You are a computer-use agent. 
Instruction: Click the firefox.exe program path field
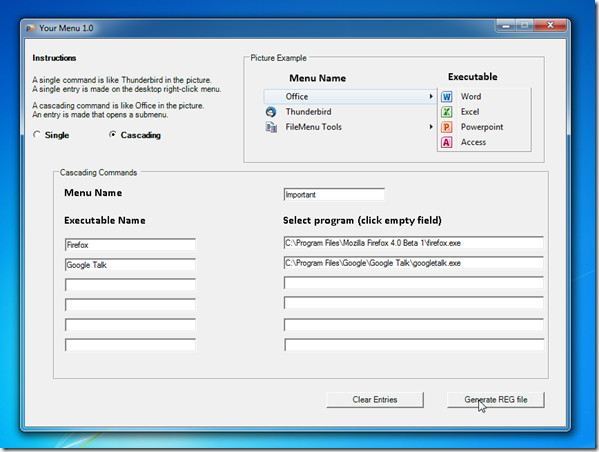coord(413,243)
